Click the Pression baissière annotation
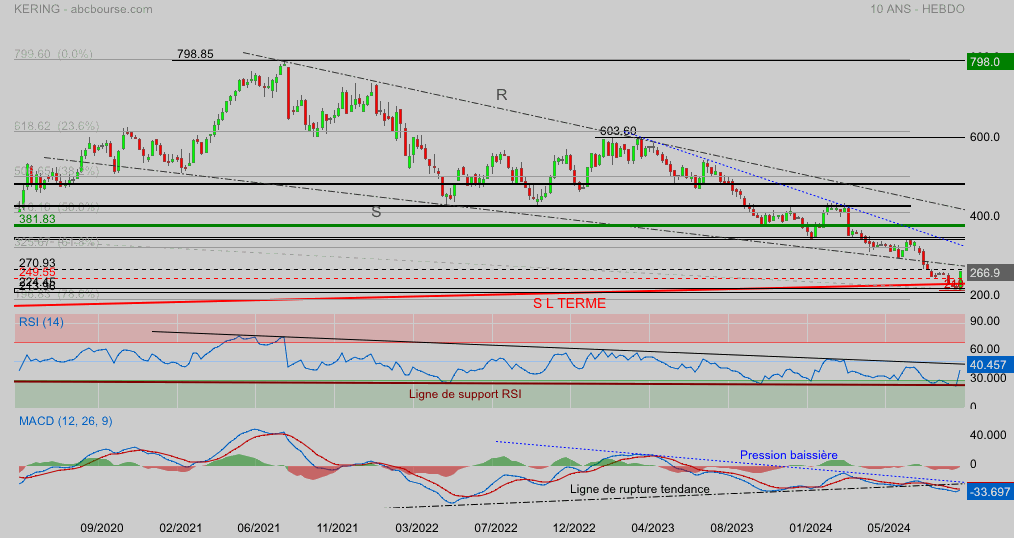Image resolution: width=1014 pixels, height=538 pixels. coord(788,455)
